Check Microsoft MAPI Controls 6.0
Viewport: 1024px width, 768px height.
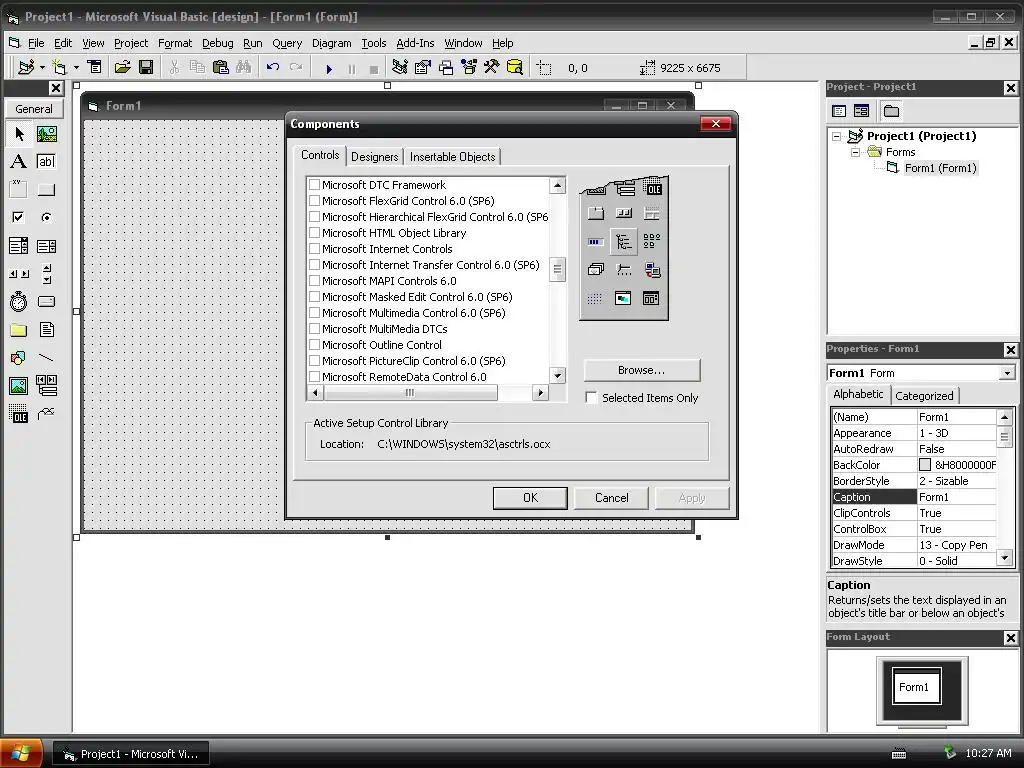click(x=314, y=281)
